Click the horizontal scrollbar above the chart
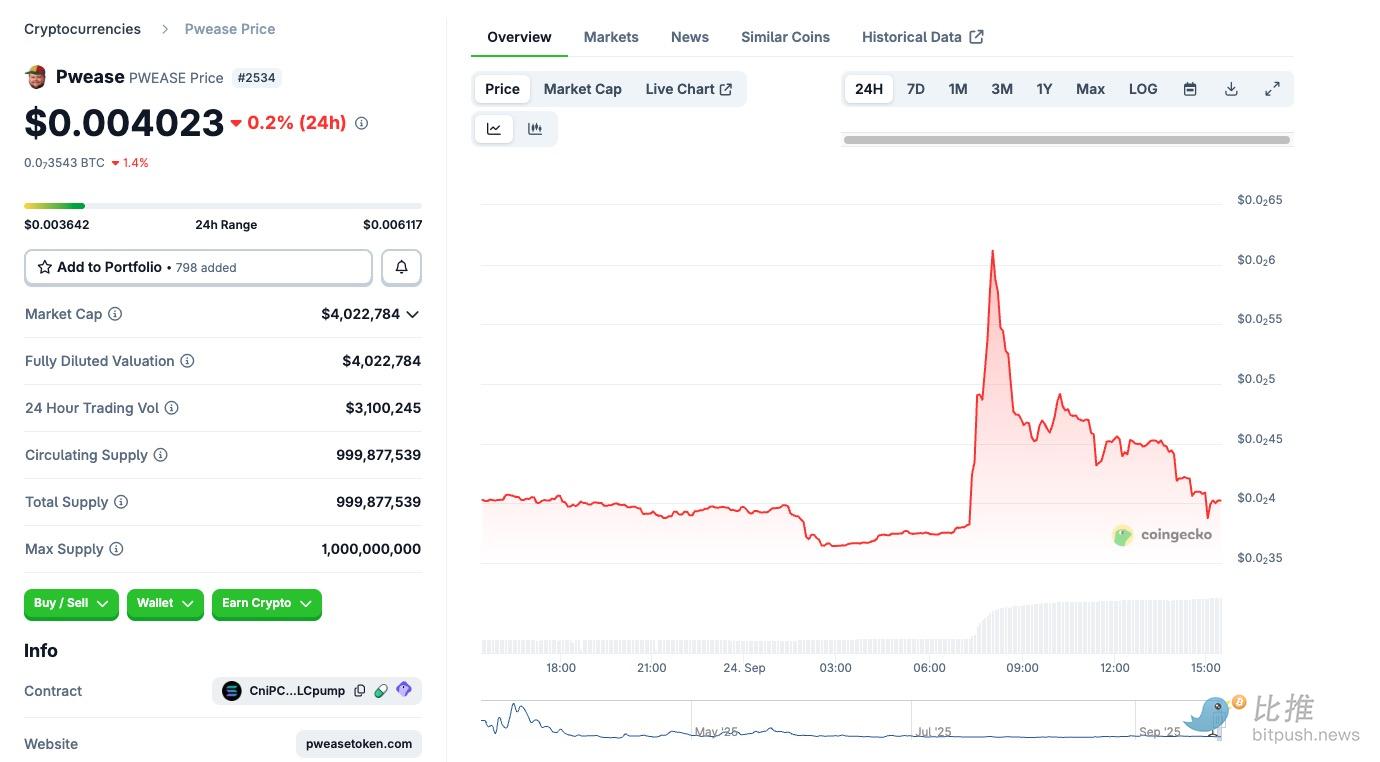1380x762 pixels. 1066,140
